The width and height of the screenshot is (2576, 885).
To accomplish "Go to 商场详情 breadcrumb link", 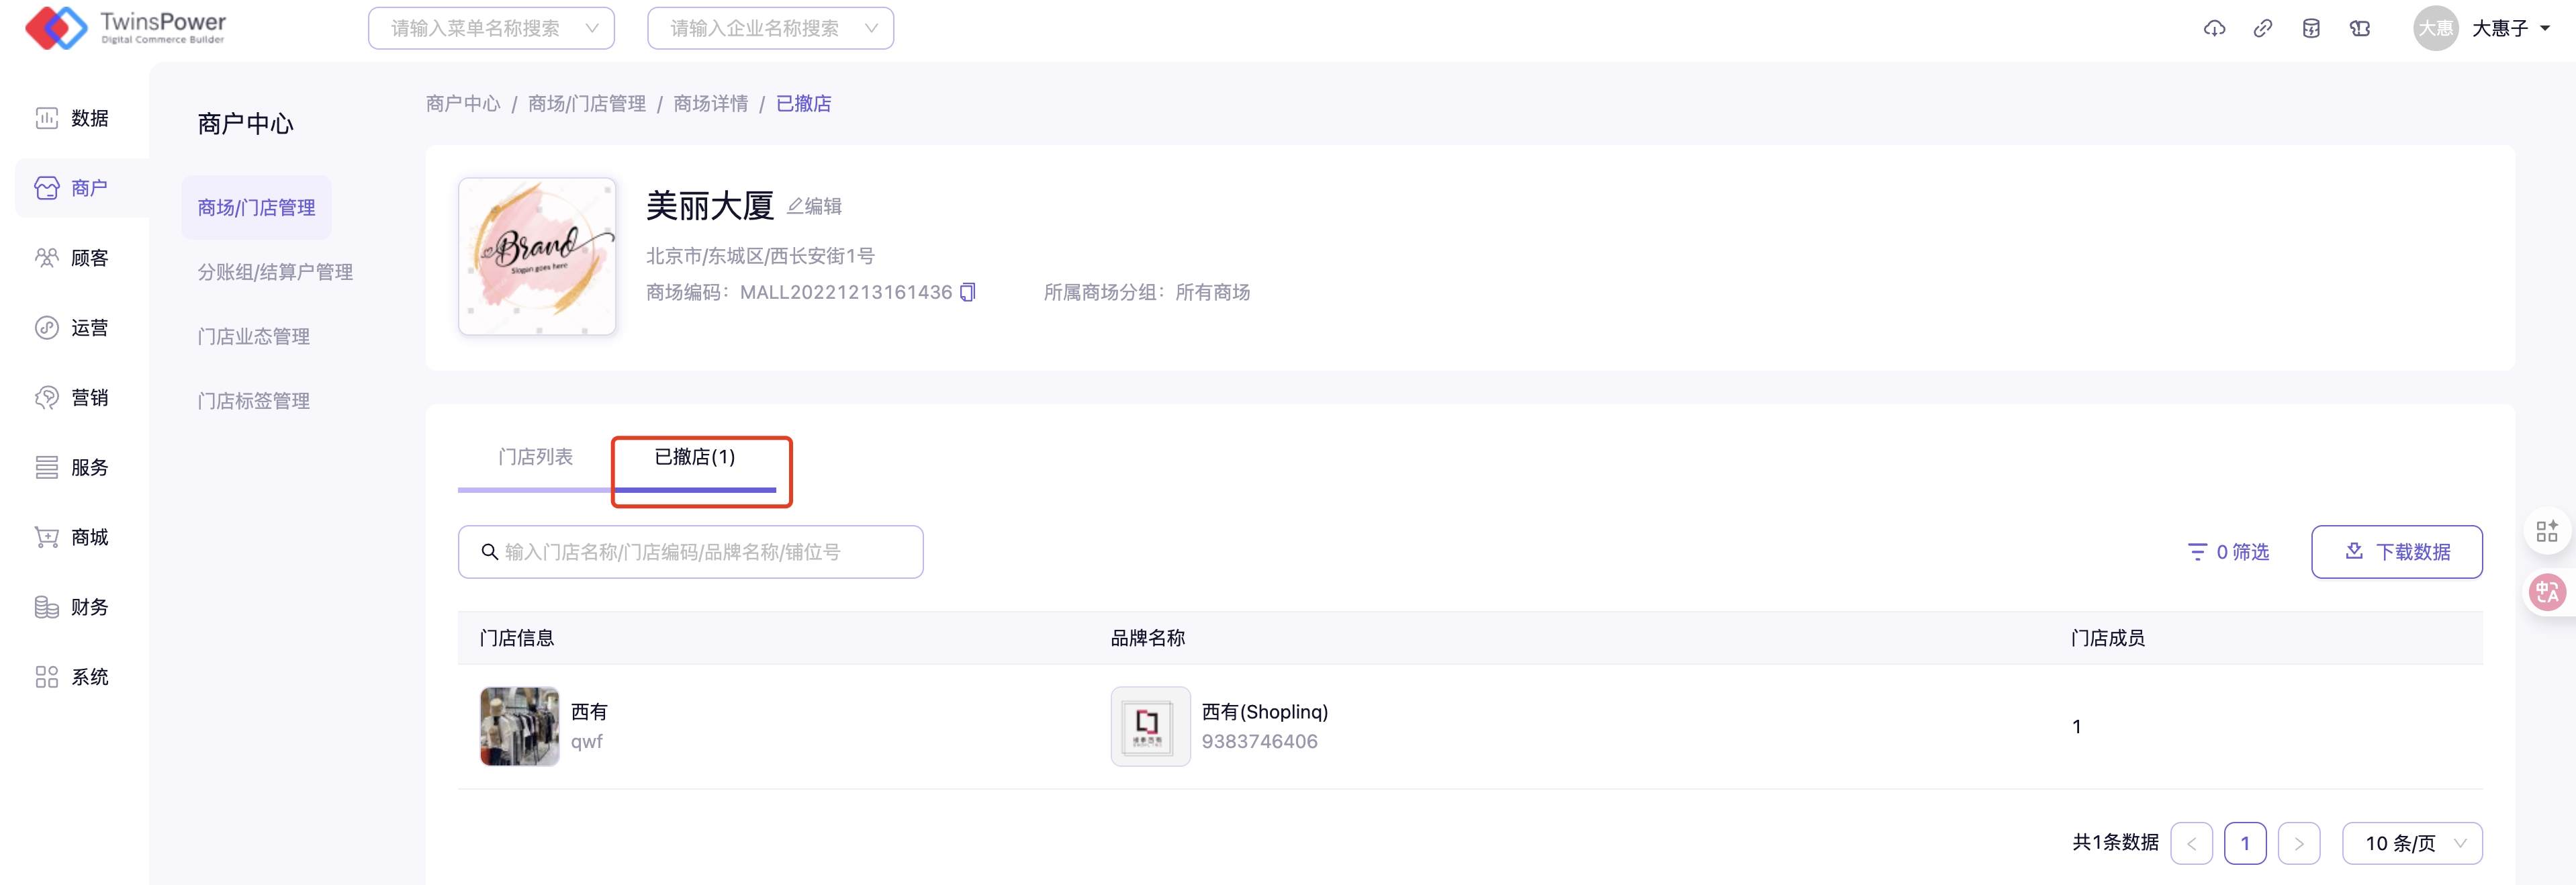I will tap(710, 104).
